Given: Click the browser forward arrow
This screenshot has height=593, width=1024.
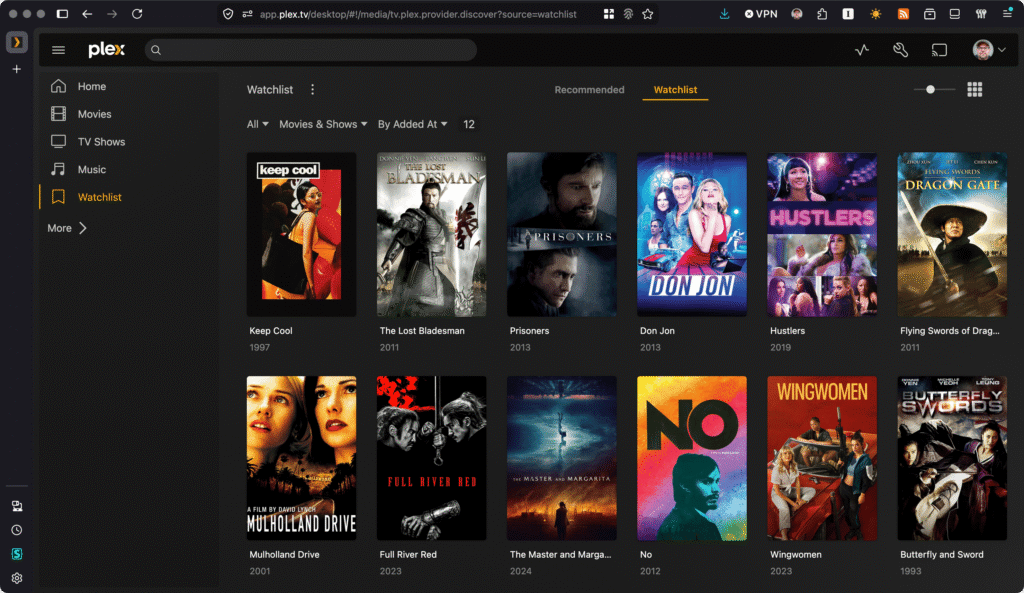Looking at the screenshot, I should tap(112, 14).
